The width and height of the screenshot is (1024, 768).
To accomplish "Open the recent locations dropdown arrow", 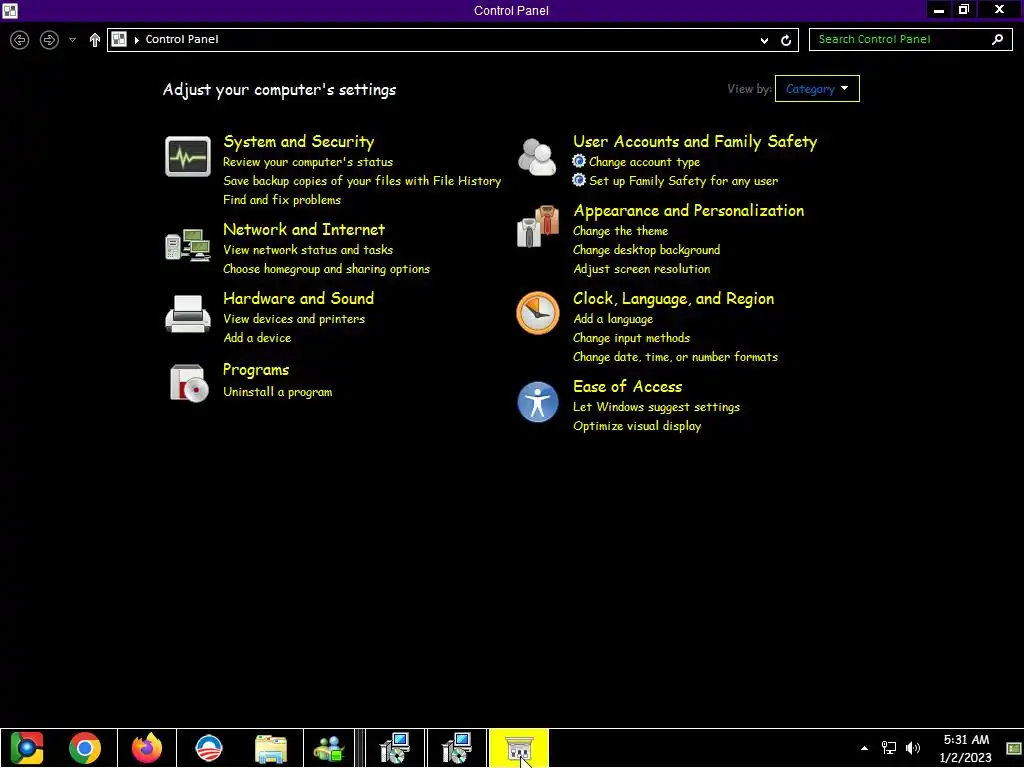I will pos(72,40).
